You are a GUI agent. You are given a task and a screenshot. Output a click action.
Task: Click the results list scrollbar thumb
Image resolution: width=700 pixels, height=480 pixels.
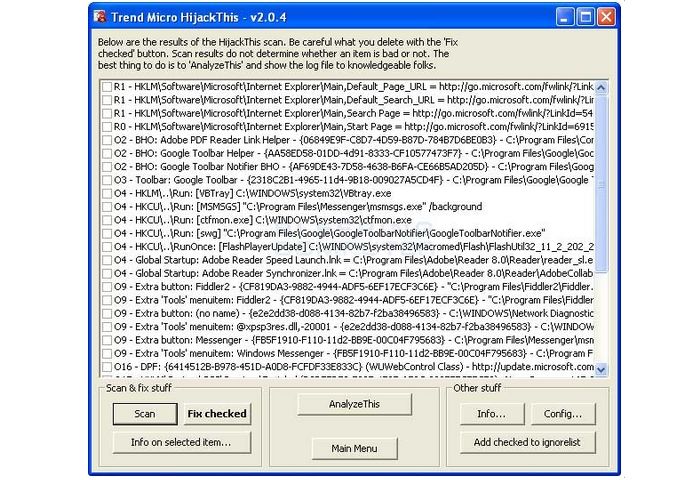tap(601, 183)
